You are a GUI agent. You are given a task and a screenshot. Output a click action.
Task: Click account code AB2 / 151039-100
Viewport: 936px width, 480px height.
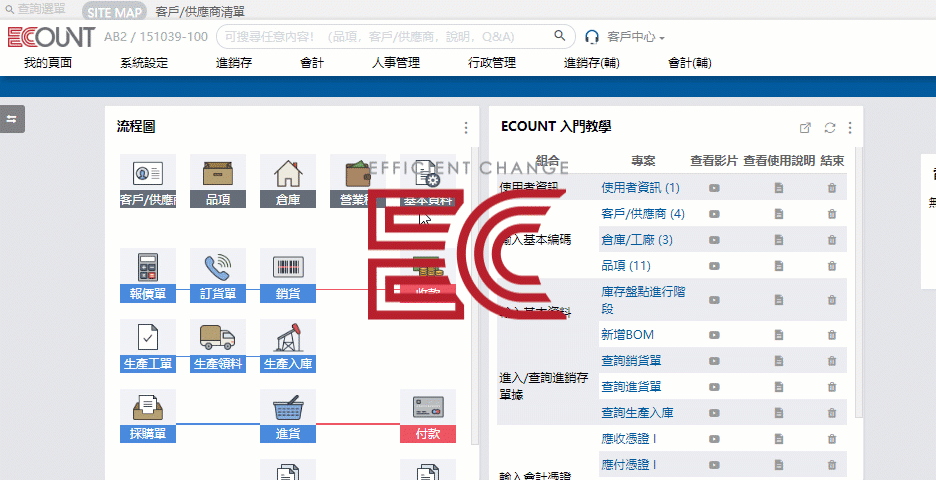point(156,37)
